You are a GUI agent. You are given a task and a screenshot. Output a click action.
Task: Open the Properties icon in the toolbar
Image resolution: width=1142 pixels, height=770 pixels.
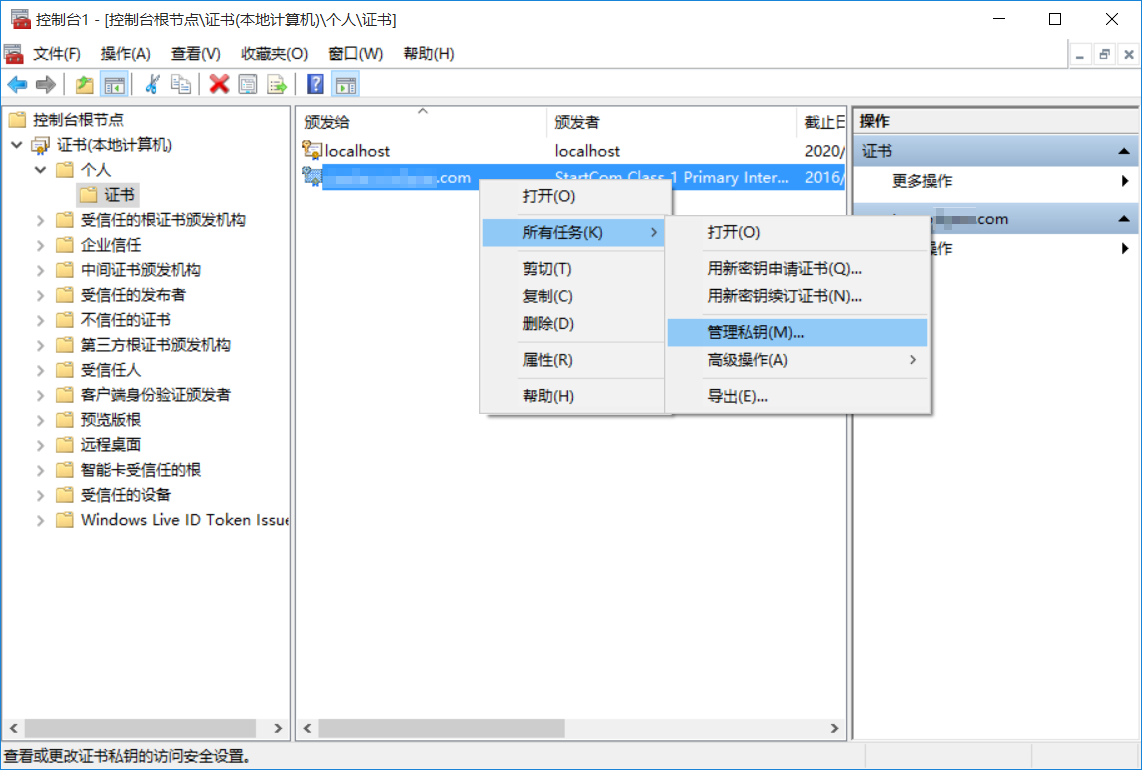pos(249,84)
